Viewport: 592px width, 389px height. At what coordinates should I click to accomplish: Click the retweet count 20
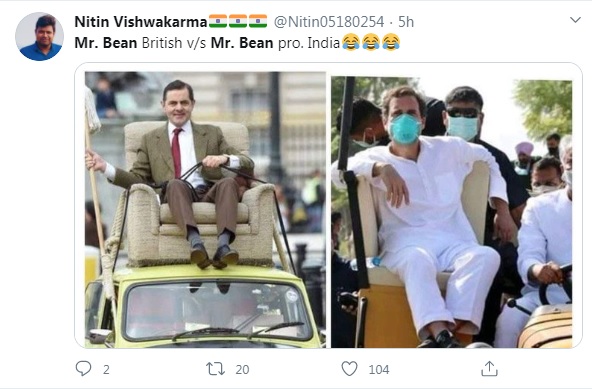(242, 369)
